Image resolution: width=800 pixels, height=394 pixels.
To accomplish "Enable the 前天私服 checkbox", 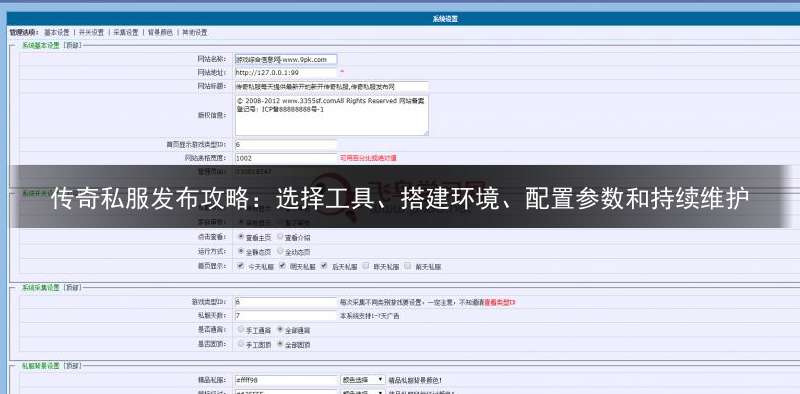I will click(407, 266).
